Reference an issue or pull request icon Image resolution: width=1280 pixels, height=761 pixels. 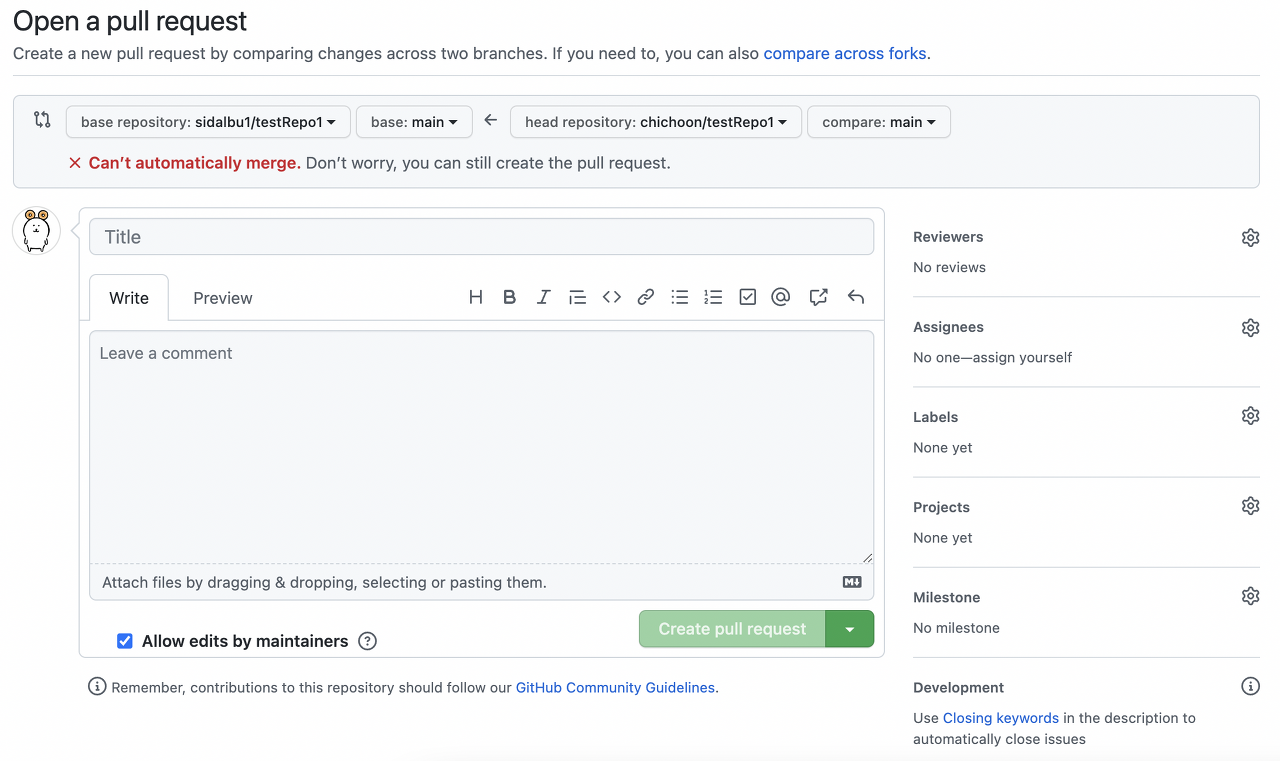pyautogui.click(x=819, y=297)
